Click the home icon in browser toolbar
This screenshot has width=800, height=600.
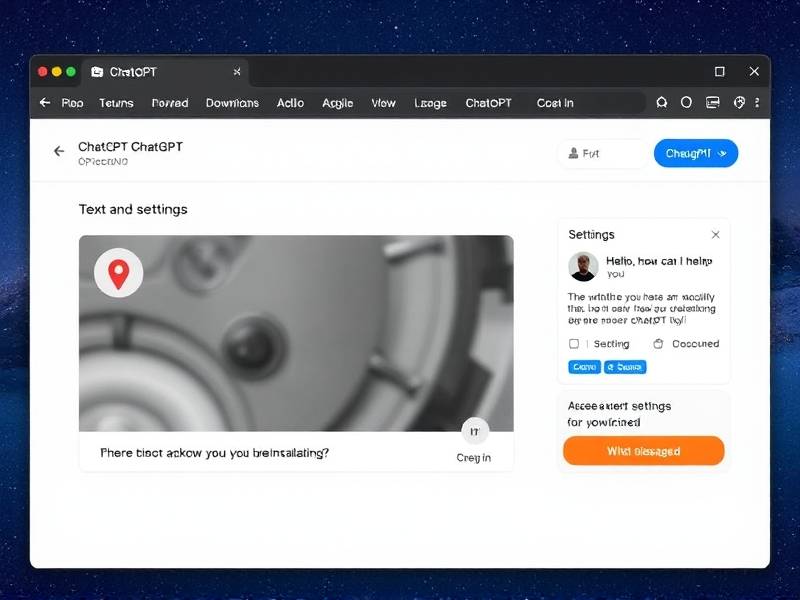661,103
